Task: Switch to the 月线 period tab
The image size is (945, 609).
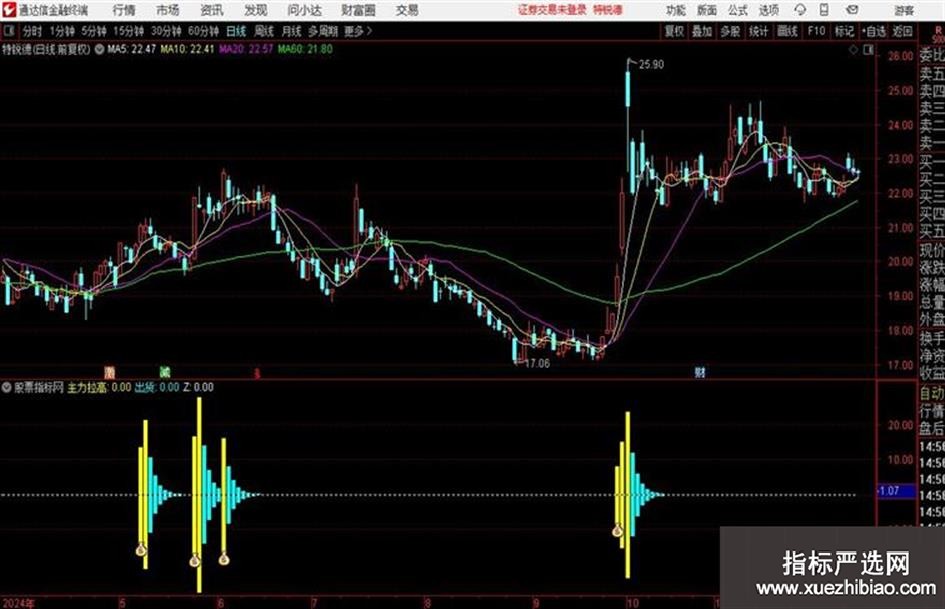Action: coord(291,31)
